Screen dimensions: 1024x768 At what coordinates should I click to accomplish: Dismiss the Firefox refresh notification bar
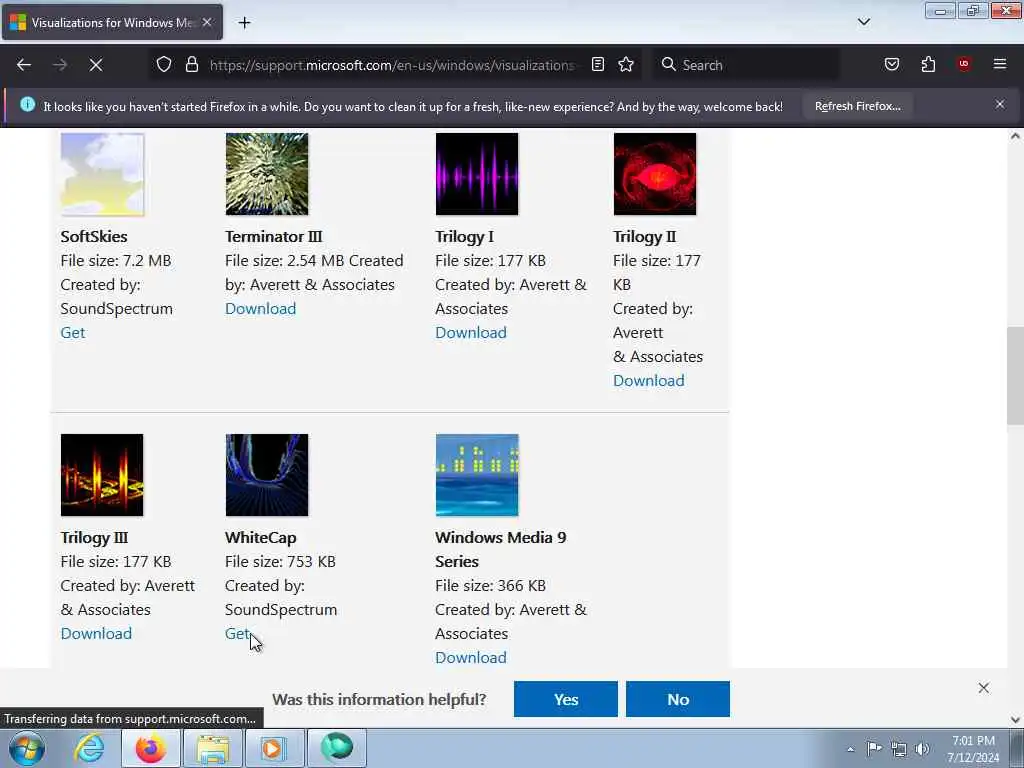click(x=1000, y=104)
